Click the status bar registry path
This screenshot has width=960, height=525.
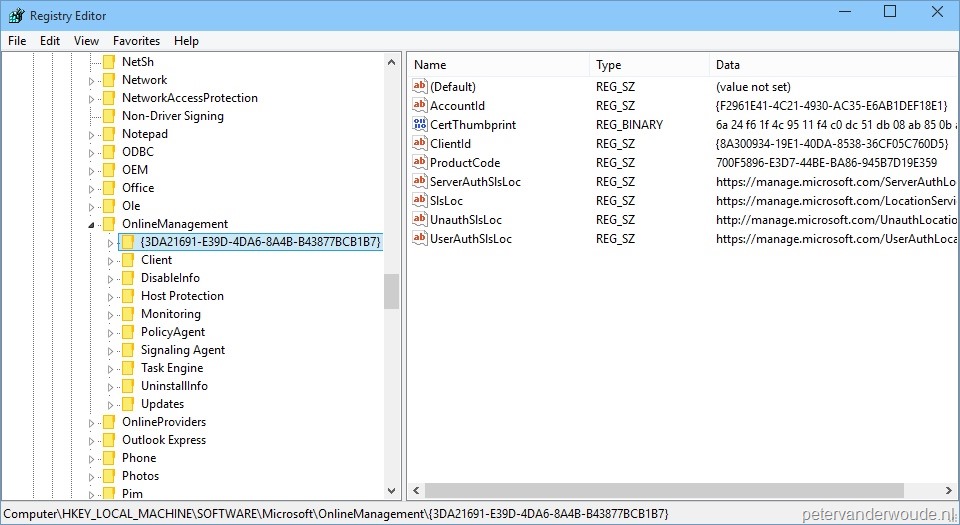tap(336, 513)
